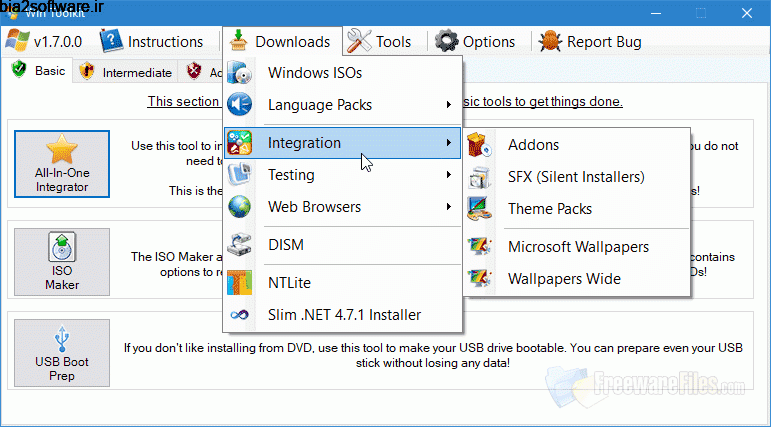Click the Wallpapers Wide icon
Image resolution: width=771 pixels, height=427 pixels.
(x=479, y=278)
